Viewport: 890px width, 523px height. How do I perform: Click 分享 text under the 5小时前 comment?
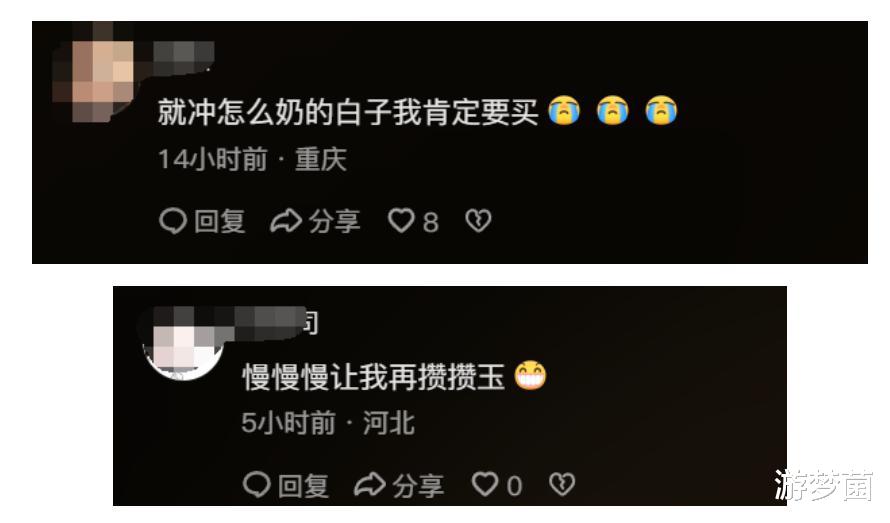click(418, 486)
